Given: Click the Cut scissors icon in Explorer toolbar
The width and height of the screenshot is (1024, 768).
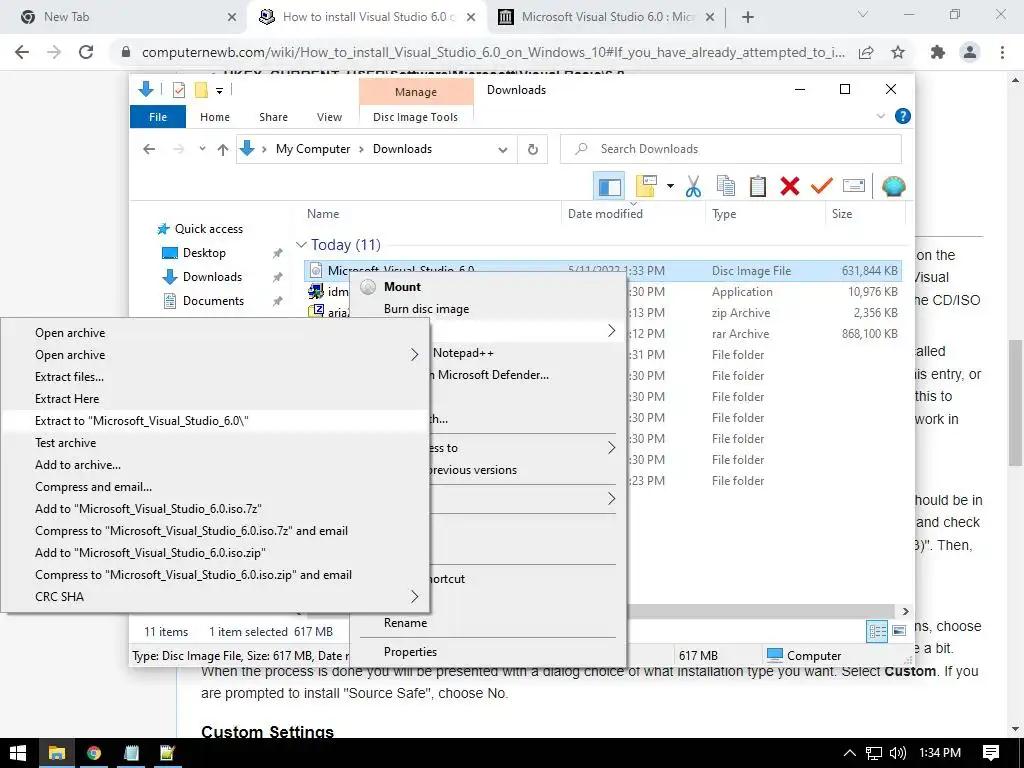Looking at the screenshot, I should click(x=694, y=187).
